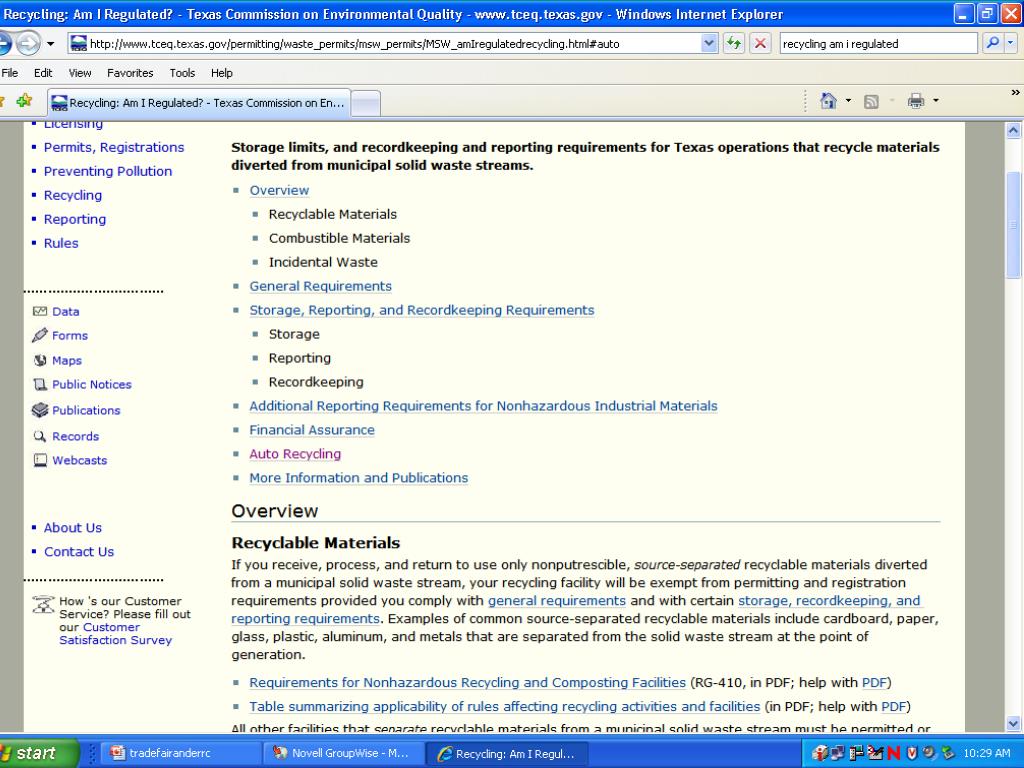The height and width of the screenshot is (768, 1024).
Task: Jump to the Overview contents link
Action: coord(279,191)
